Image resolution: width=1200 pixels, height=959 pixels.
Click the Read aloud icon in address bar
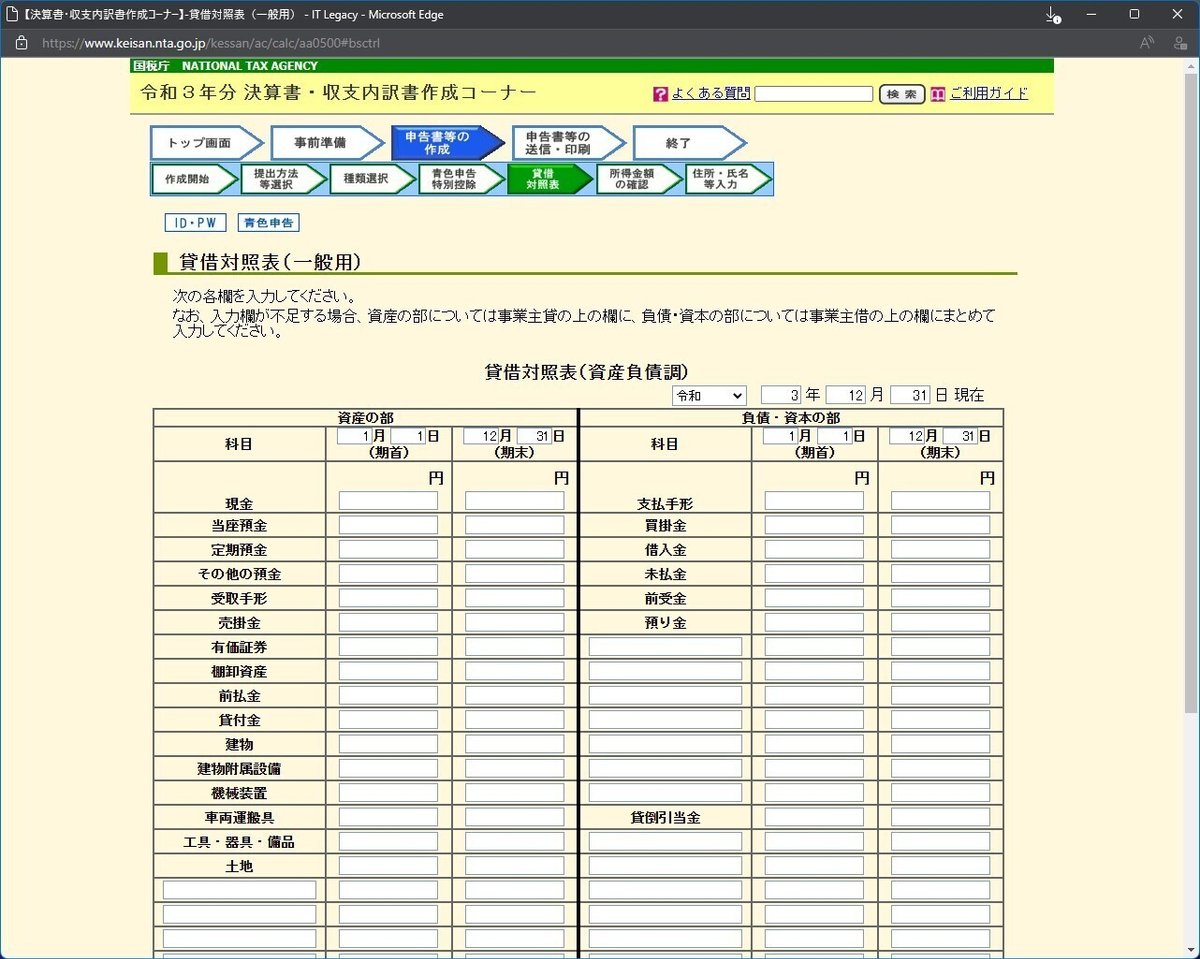coord(1147,43)
